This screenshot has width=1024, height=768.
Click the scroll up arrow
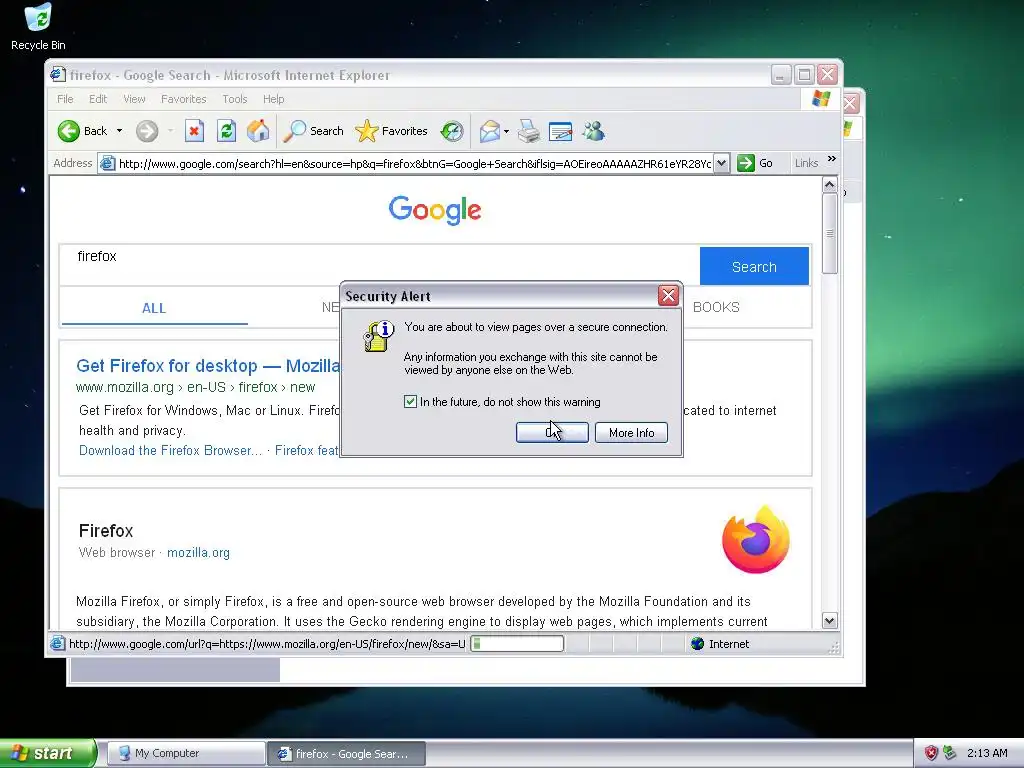tap(829, 185)
